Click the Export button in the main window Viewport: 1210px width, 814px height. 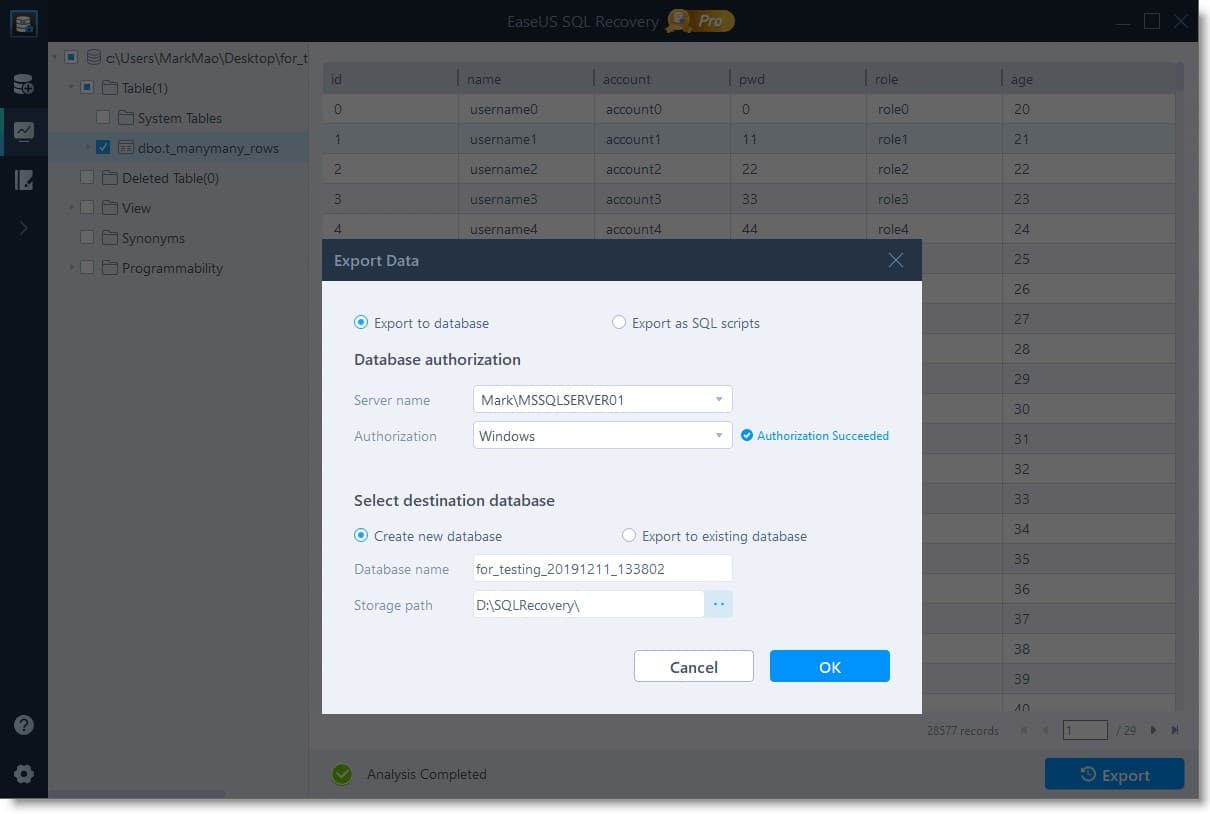(1115, 775)
